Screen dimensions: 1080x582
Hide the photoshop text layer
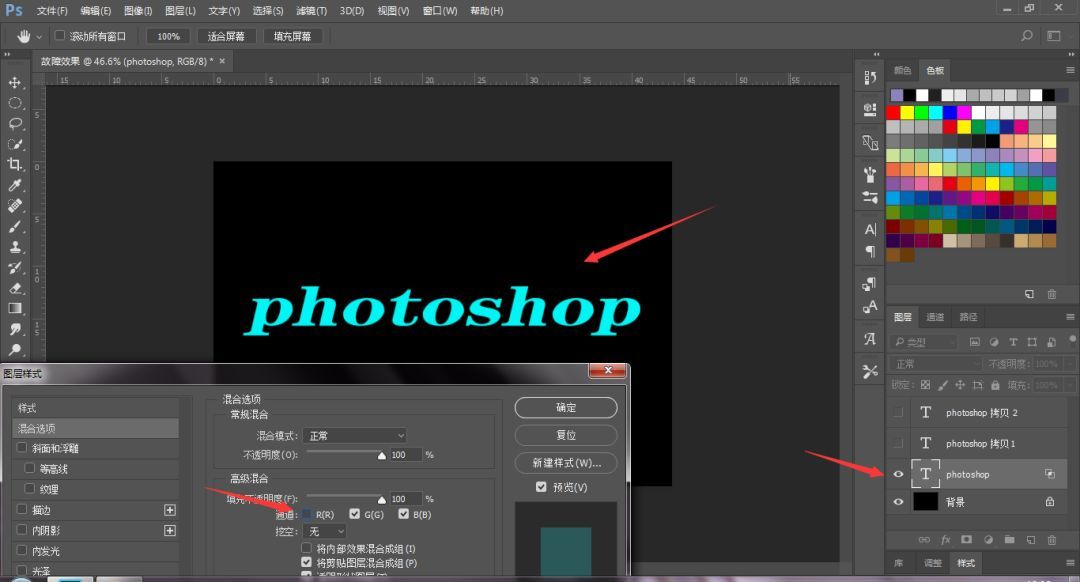click(898, 474)
